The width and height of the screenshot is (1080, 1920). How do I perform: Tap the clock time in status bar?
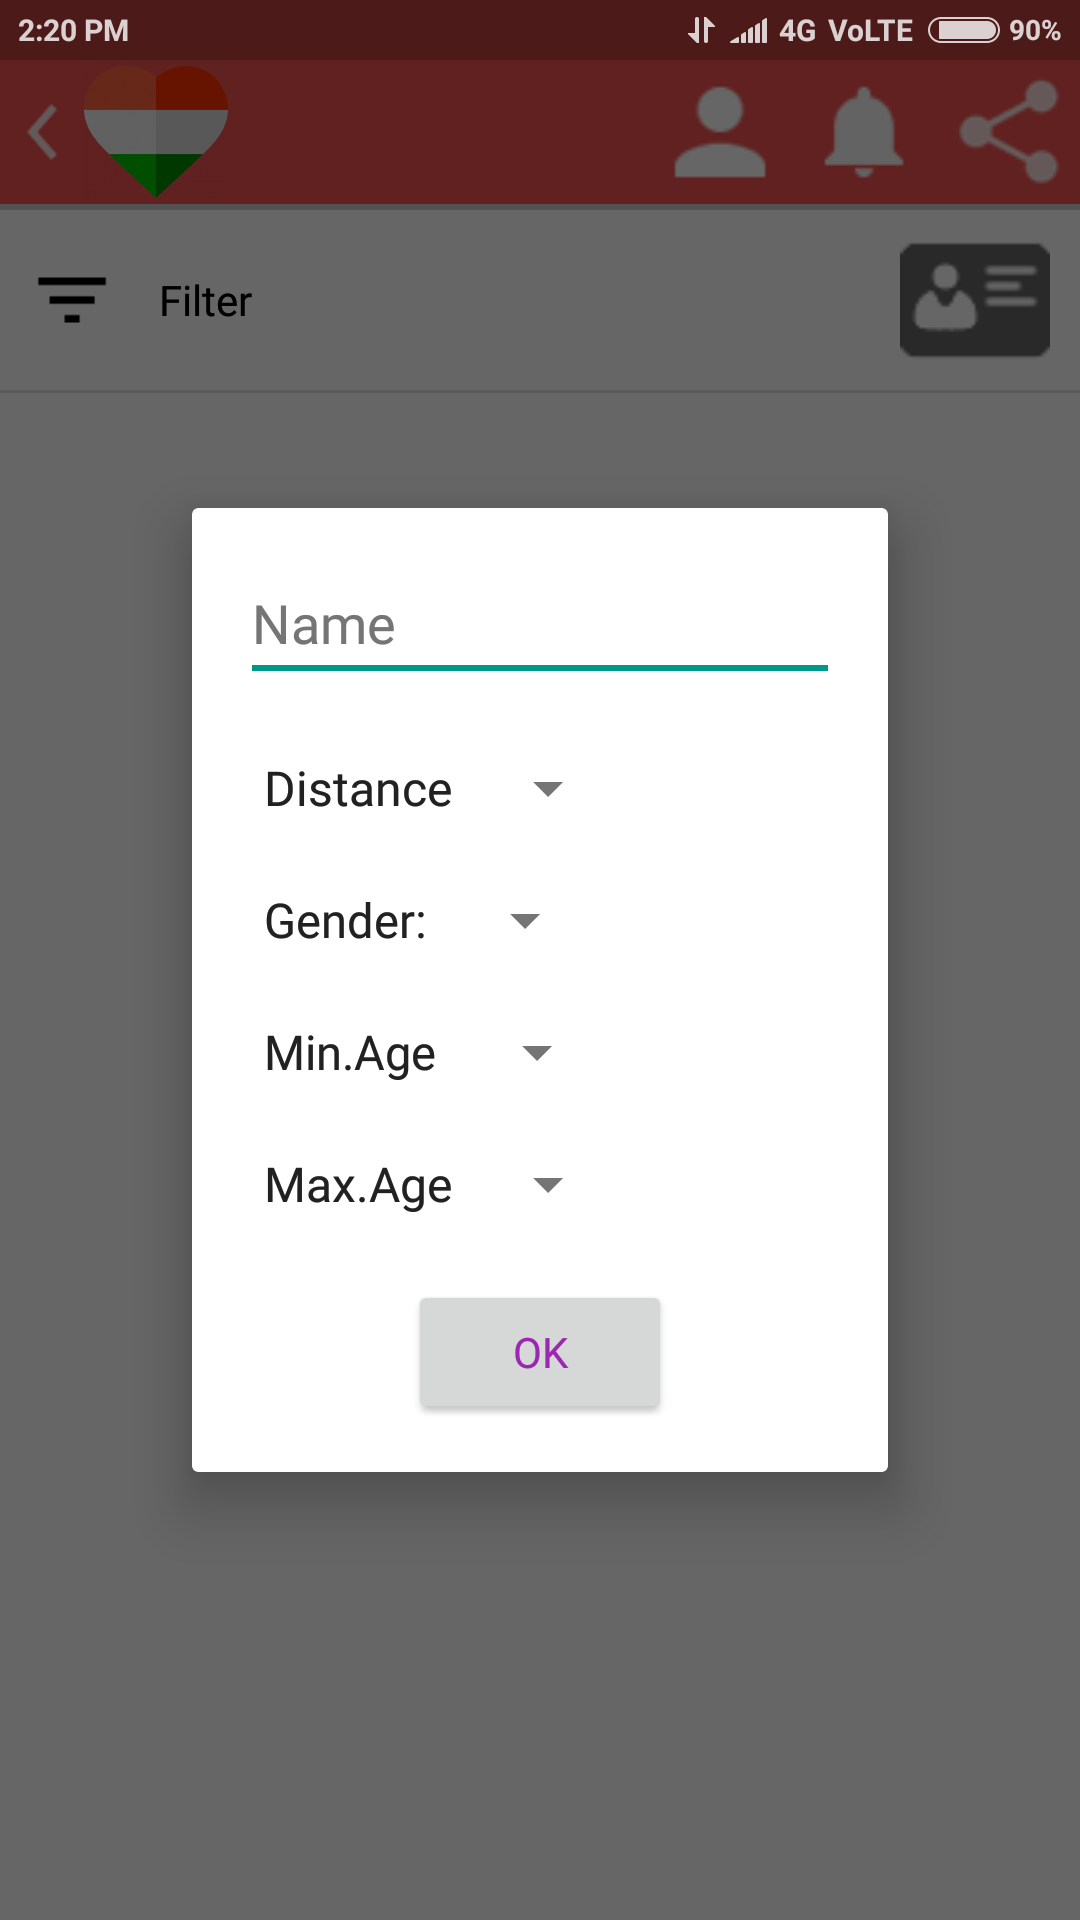[74, 31]
